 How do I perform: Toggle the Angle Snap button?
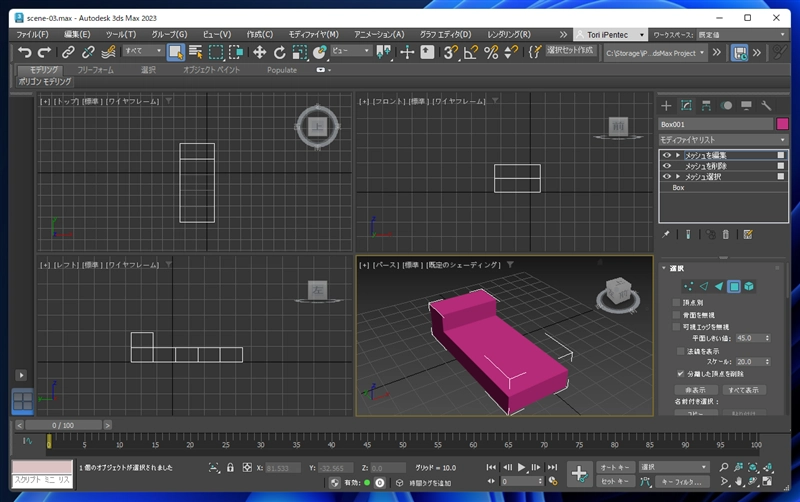click(470, 52)
